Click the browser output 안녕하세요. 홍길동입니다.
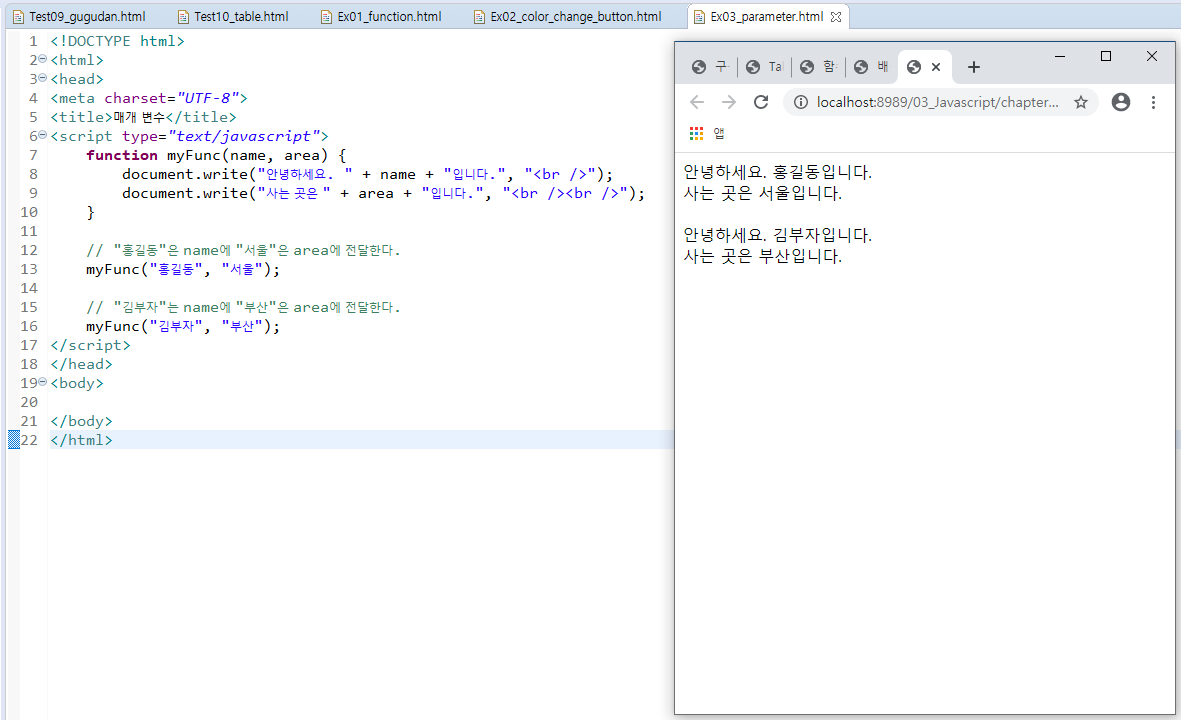Screen dimensions: 1181x720 point(777,172)
